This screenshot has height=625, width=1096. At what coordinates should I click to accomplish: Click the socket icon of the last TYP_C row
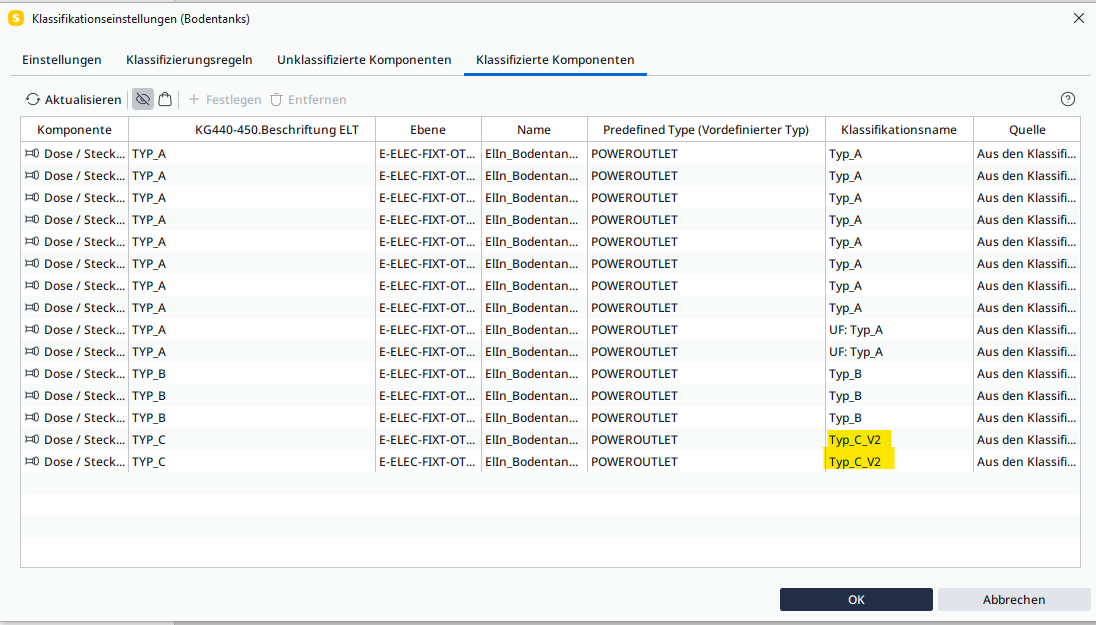click(x=32, y=462)
